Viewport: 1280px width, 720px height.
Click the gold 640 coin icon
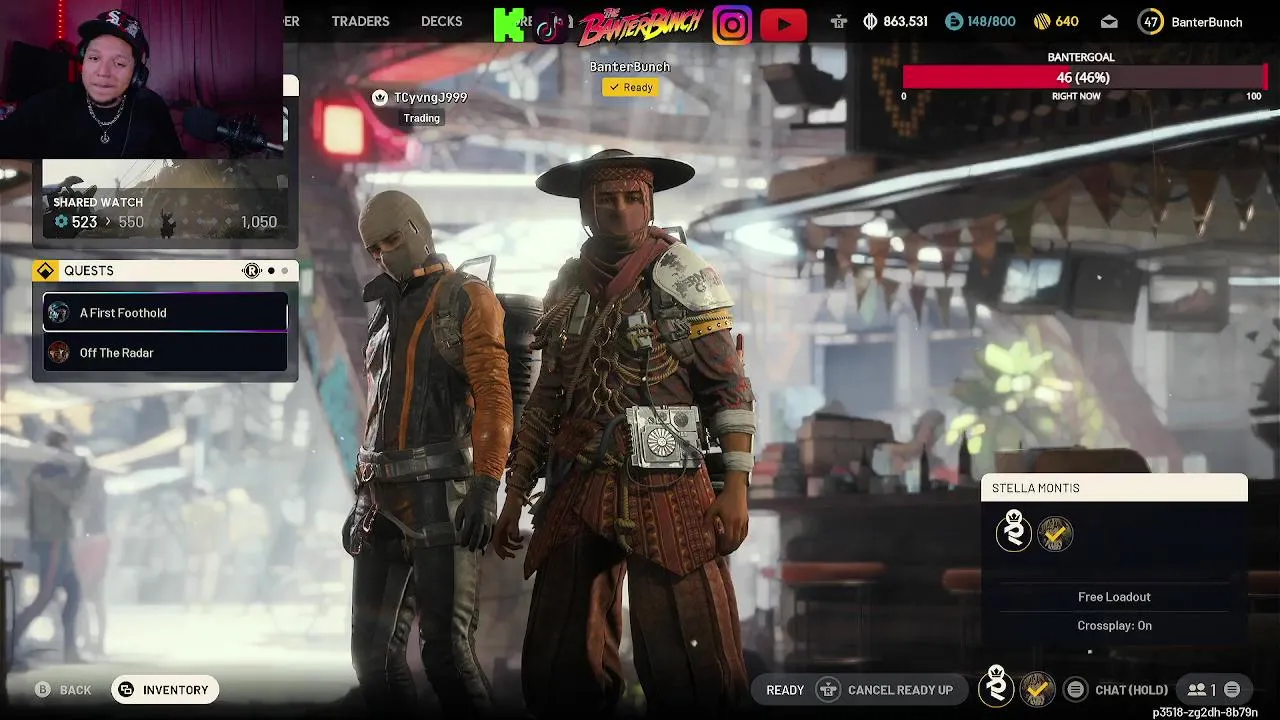(x=1041, y=22)
